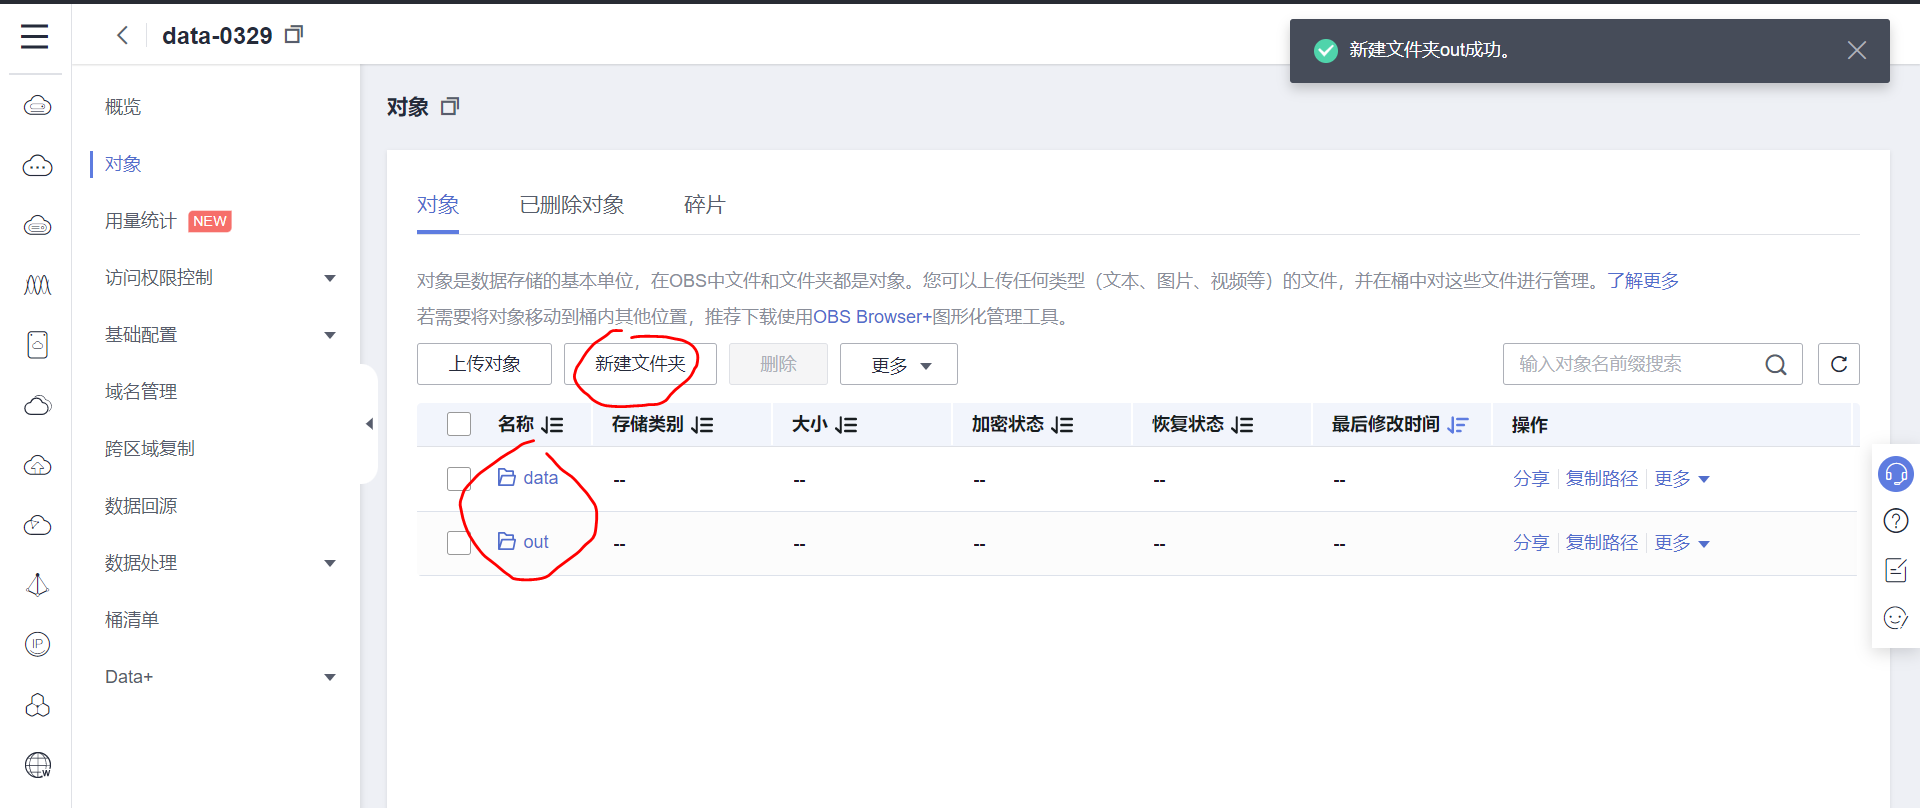The image size is (1920, 808).
Task: Select all objects header checkbox
Action: (x=459, y=424)
